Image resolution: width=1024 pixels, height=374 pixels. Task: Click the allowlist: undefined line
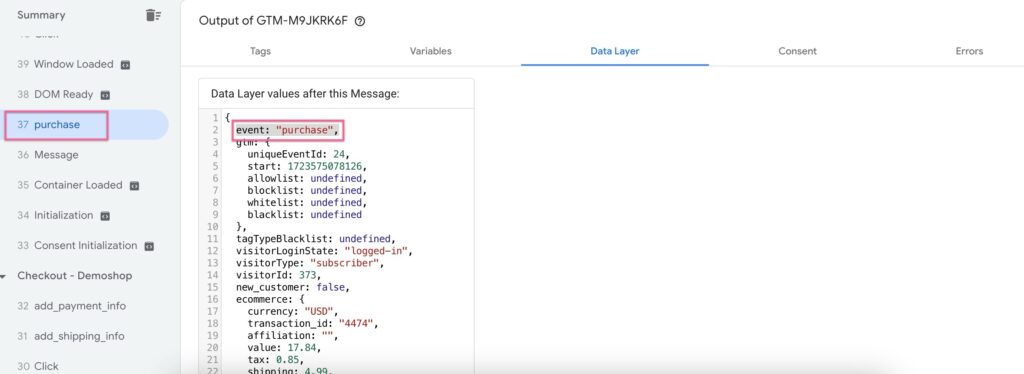click(x=307, y=178)
